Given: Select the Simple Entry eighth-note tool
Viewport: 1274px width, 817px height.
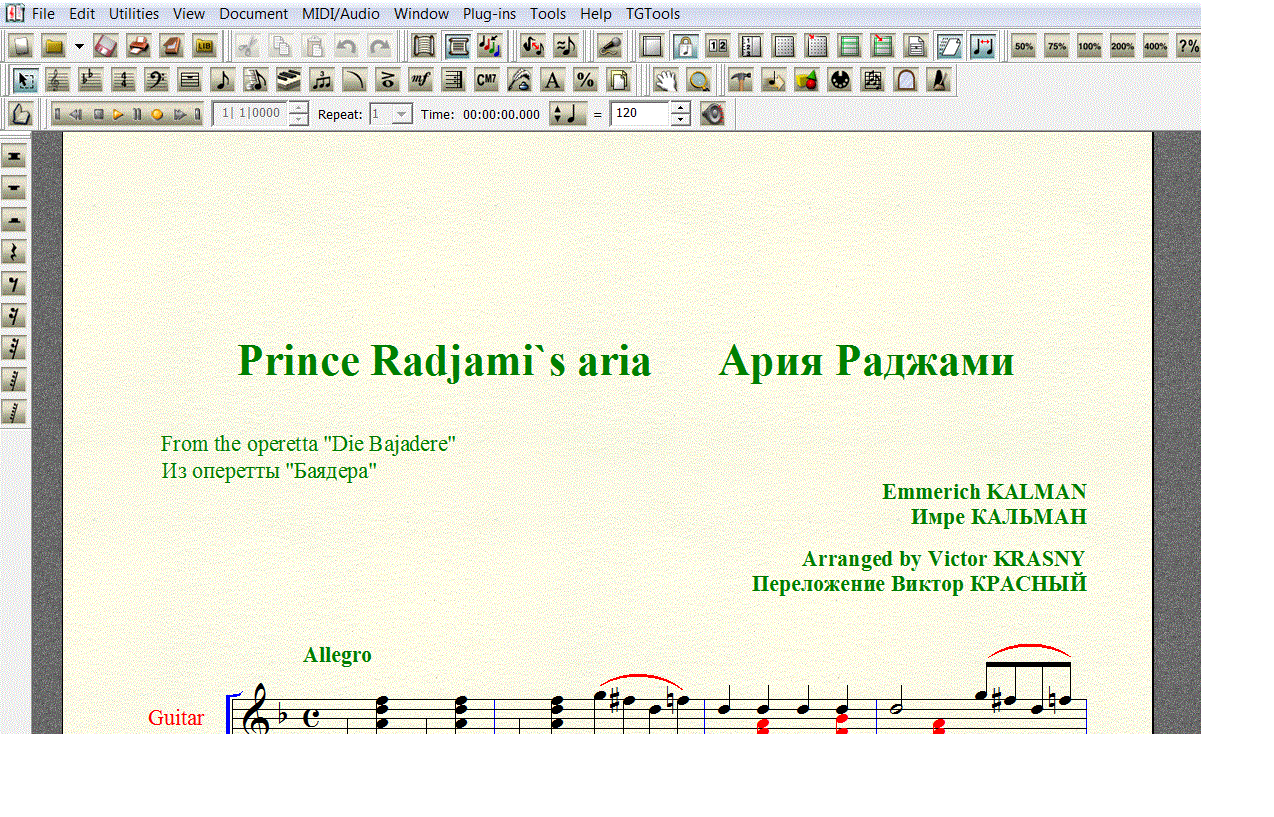Looking at the screenshot, I should (222, 80).
